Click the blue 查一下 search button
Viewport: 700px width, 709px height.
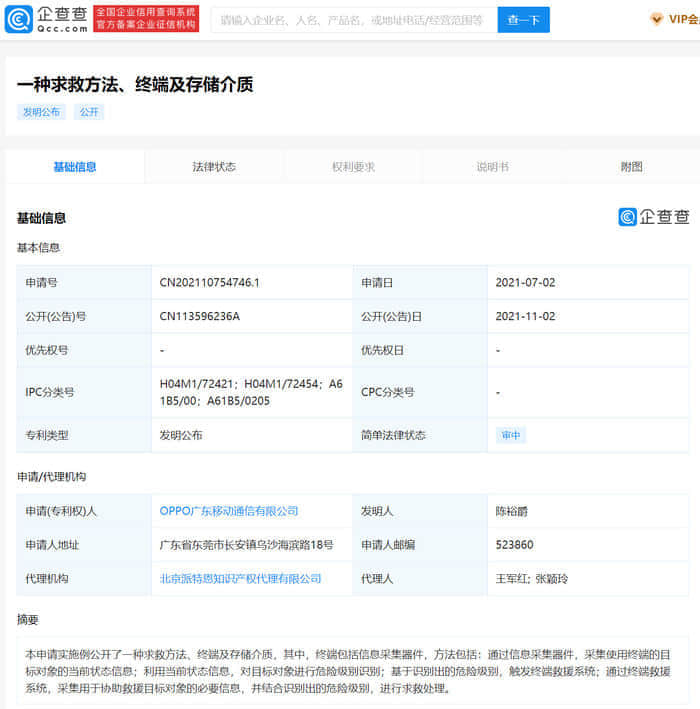pyautogui.click(x=524, y=20)
